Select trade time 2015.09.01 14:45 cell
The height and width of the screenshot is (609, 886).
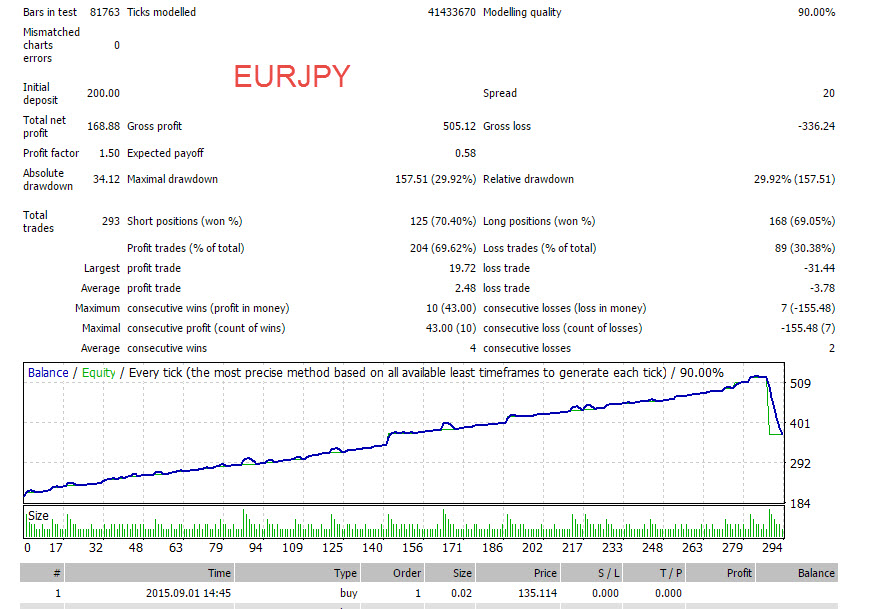point(188,593)
